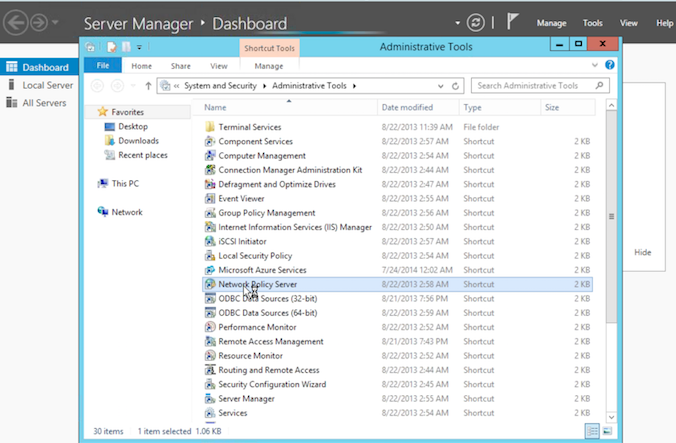Switch to the large icons view layout
Screen dimensions: 676x443
click(x=607, y=431)
